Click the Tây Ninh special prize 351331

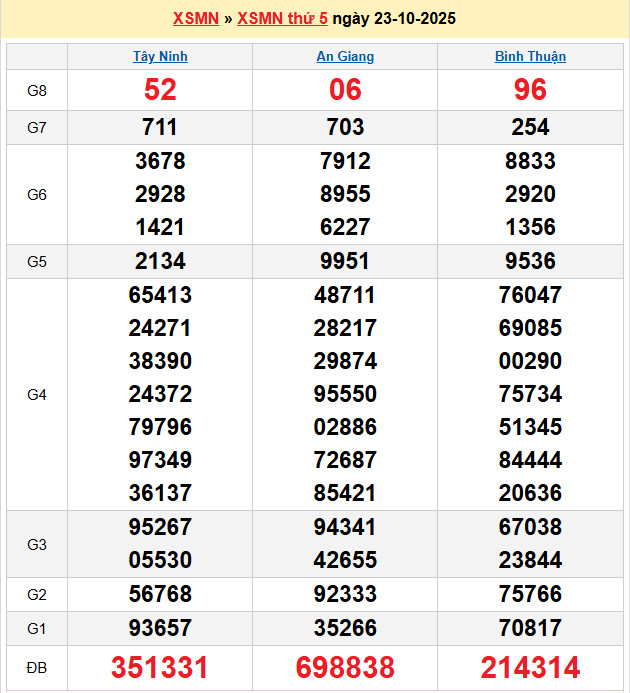(160, 667)
